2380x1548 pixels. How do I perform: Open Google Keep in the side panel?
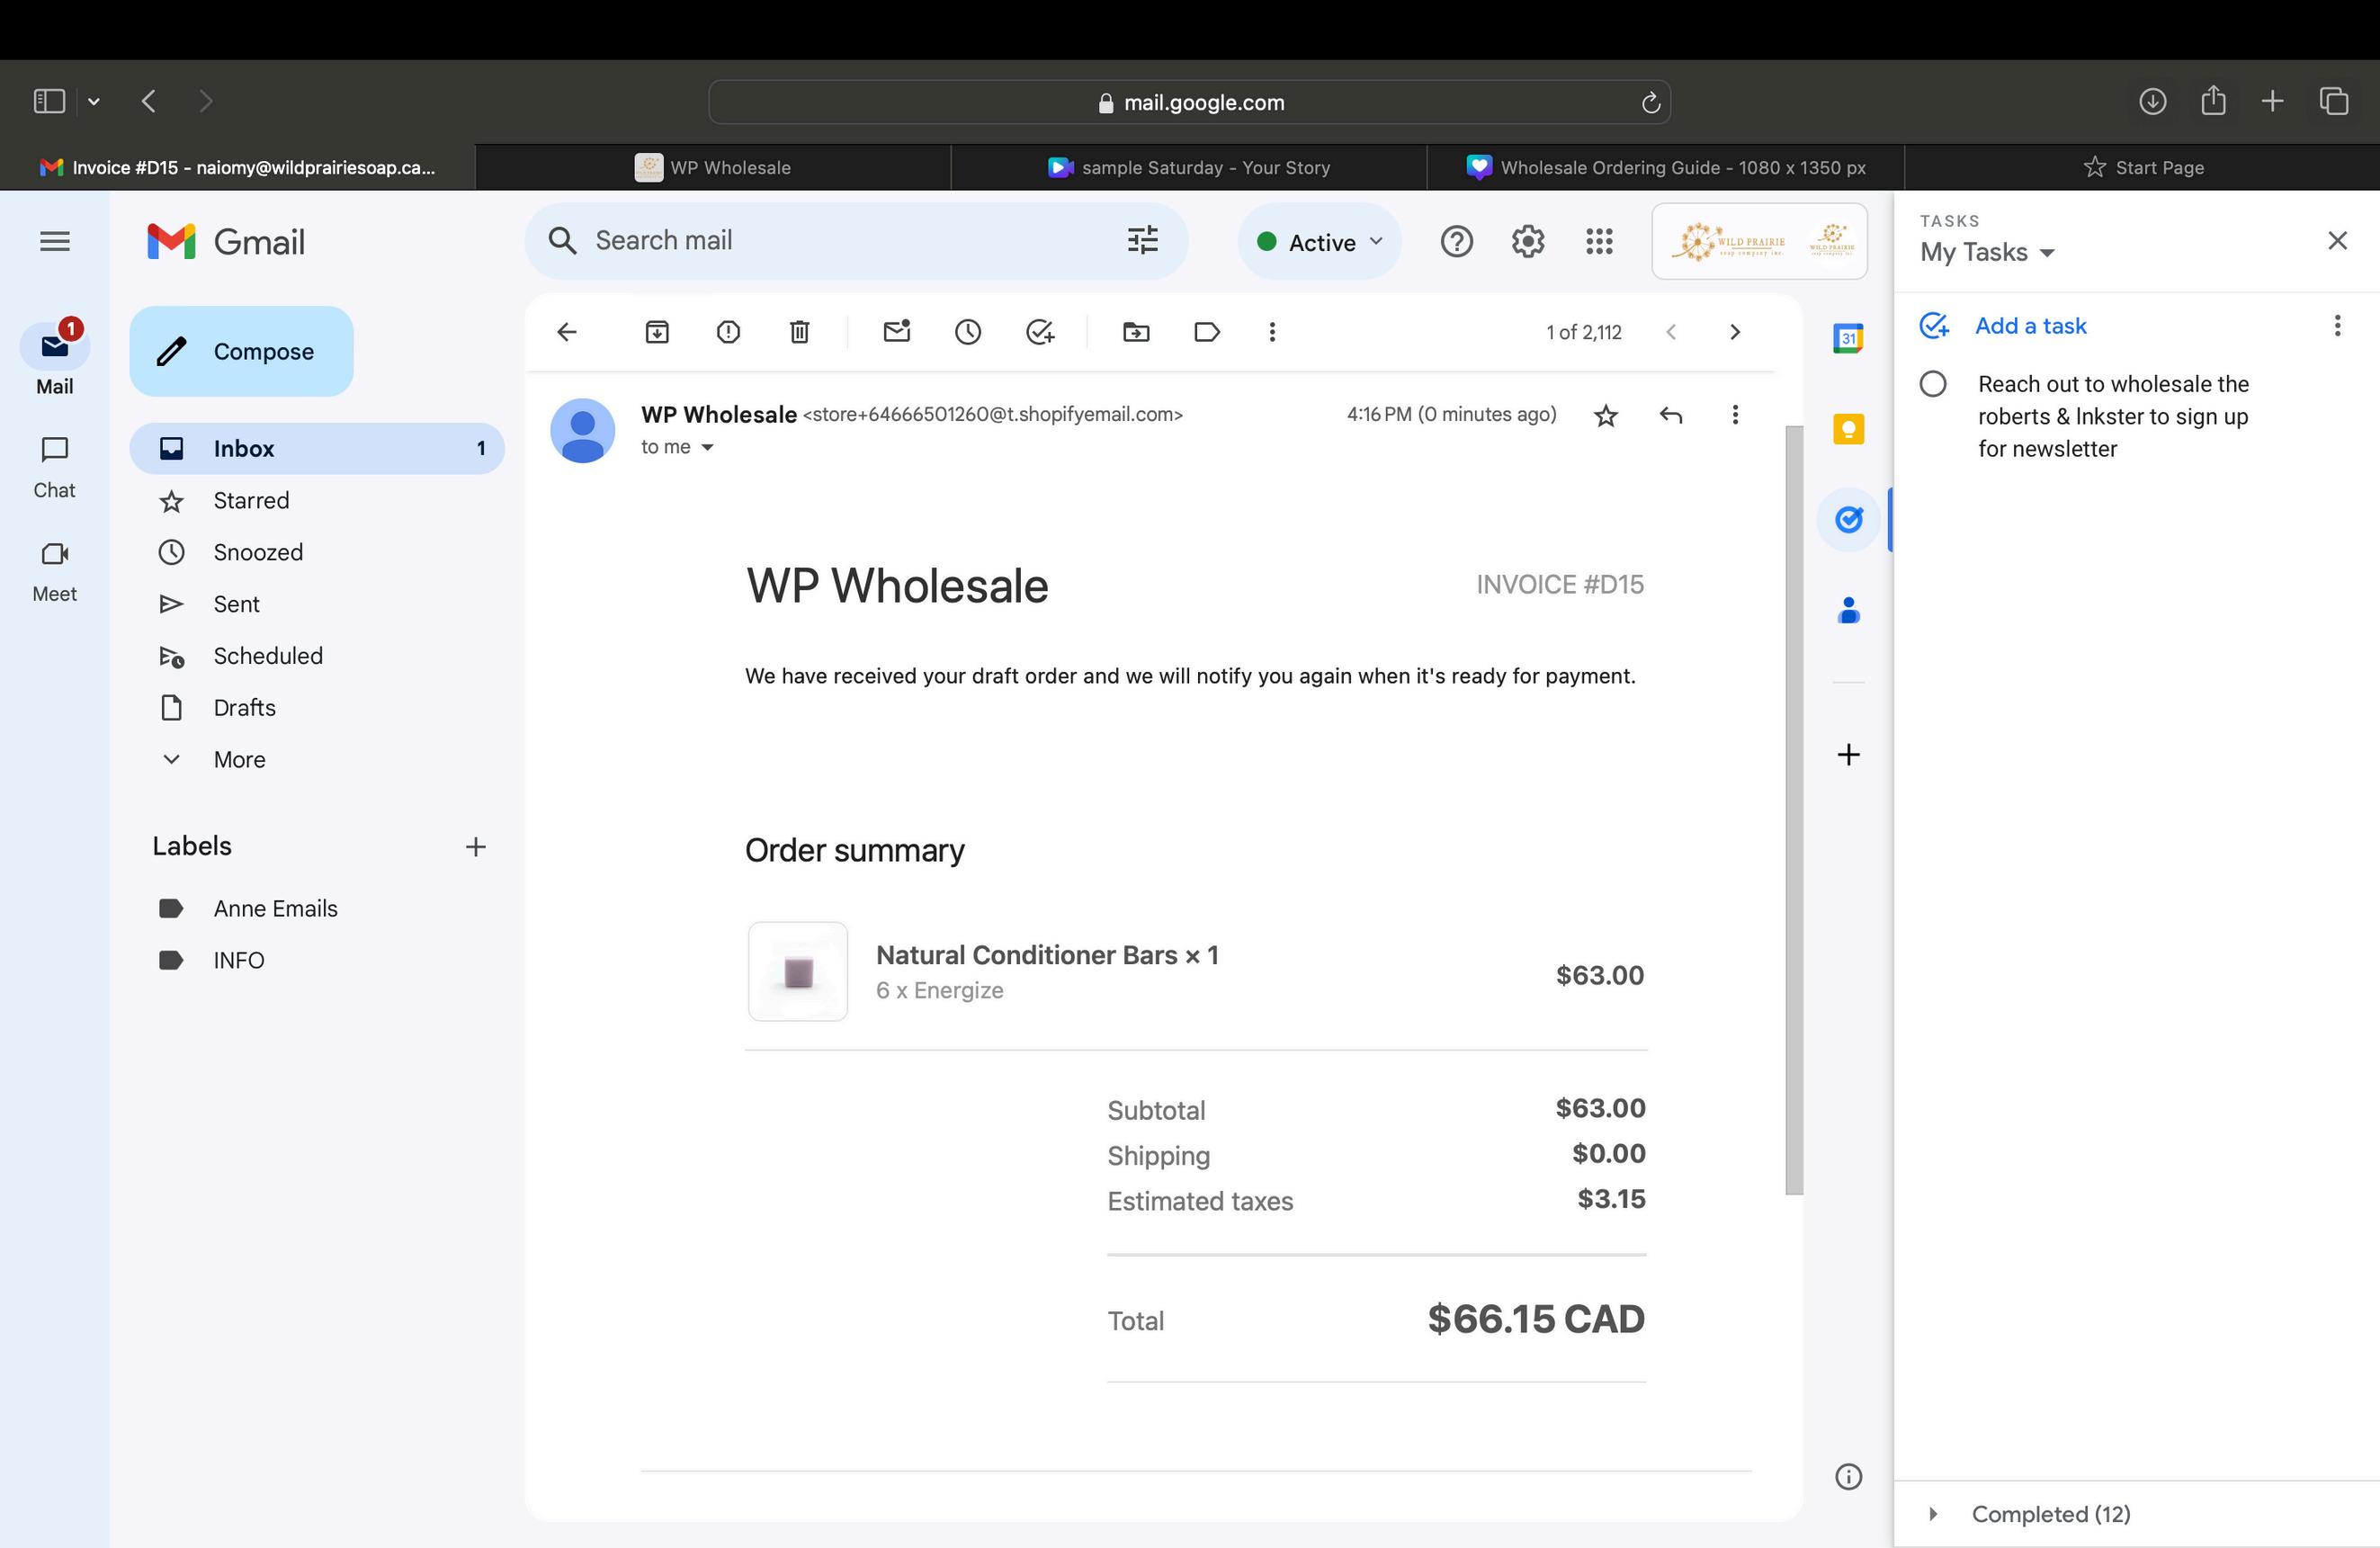coord(1848,429)
